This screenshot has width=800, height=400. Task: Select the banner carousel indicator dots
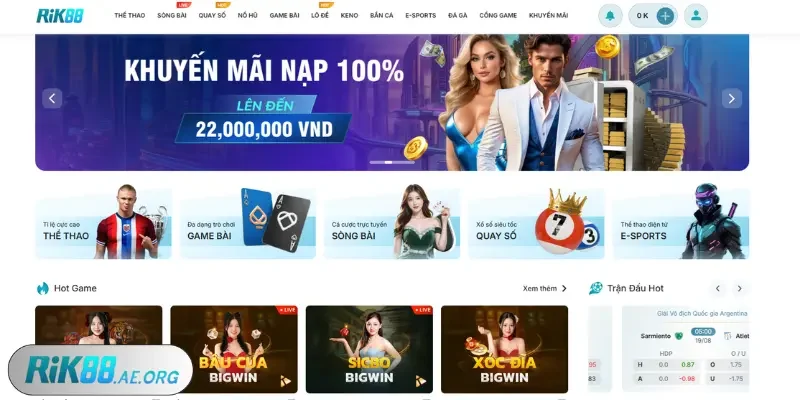(392, 162)
